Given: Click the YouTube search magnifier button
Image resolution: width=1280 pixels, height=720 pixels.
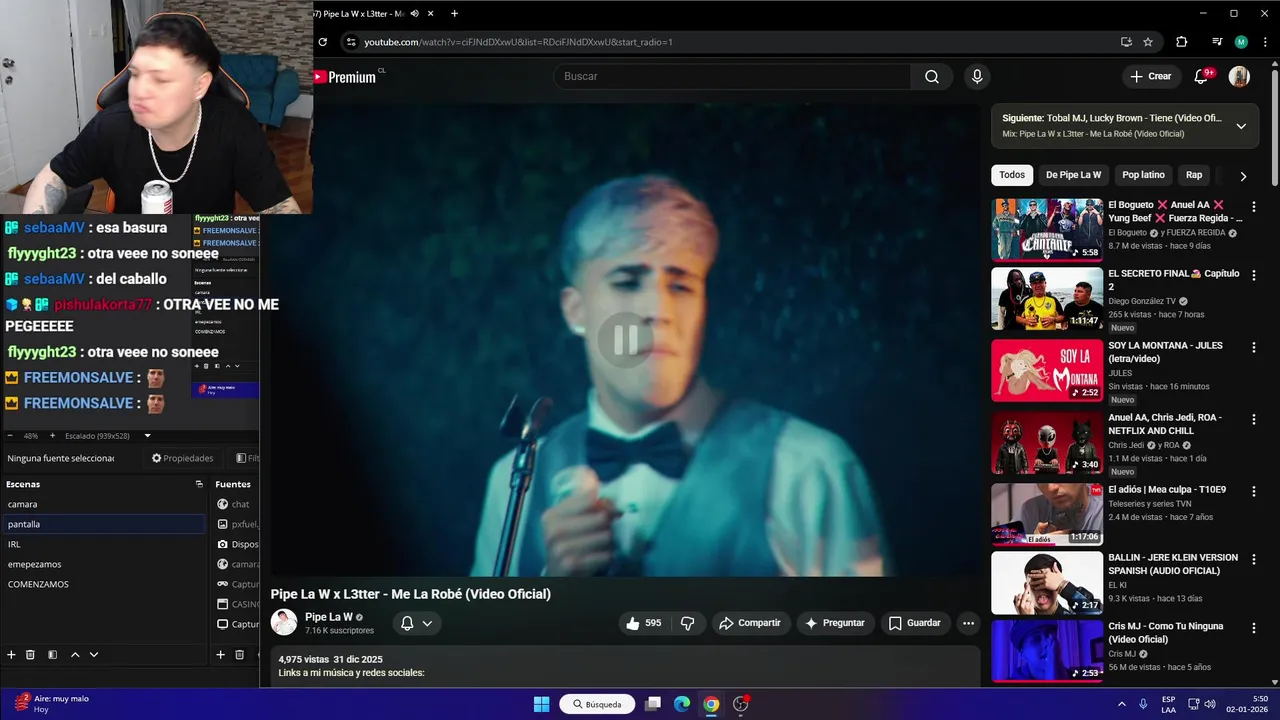Looking at the screenshot, I should [x=932, y=76].
